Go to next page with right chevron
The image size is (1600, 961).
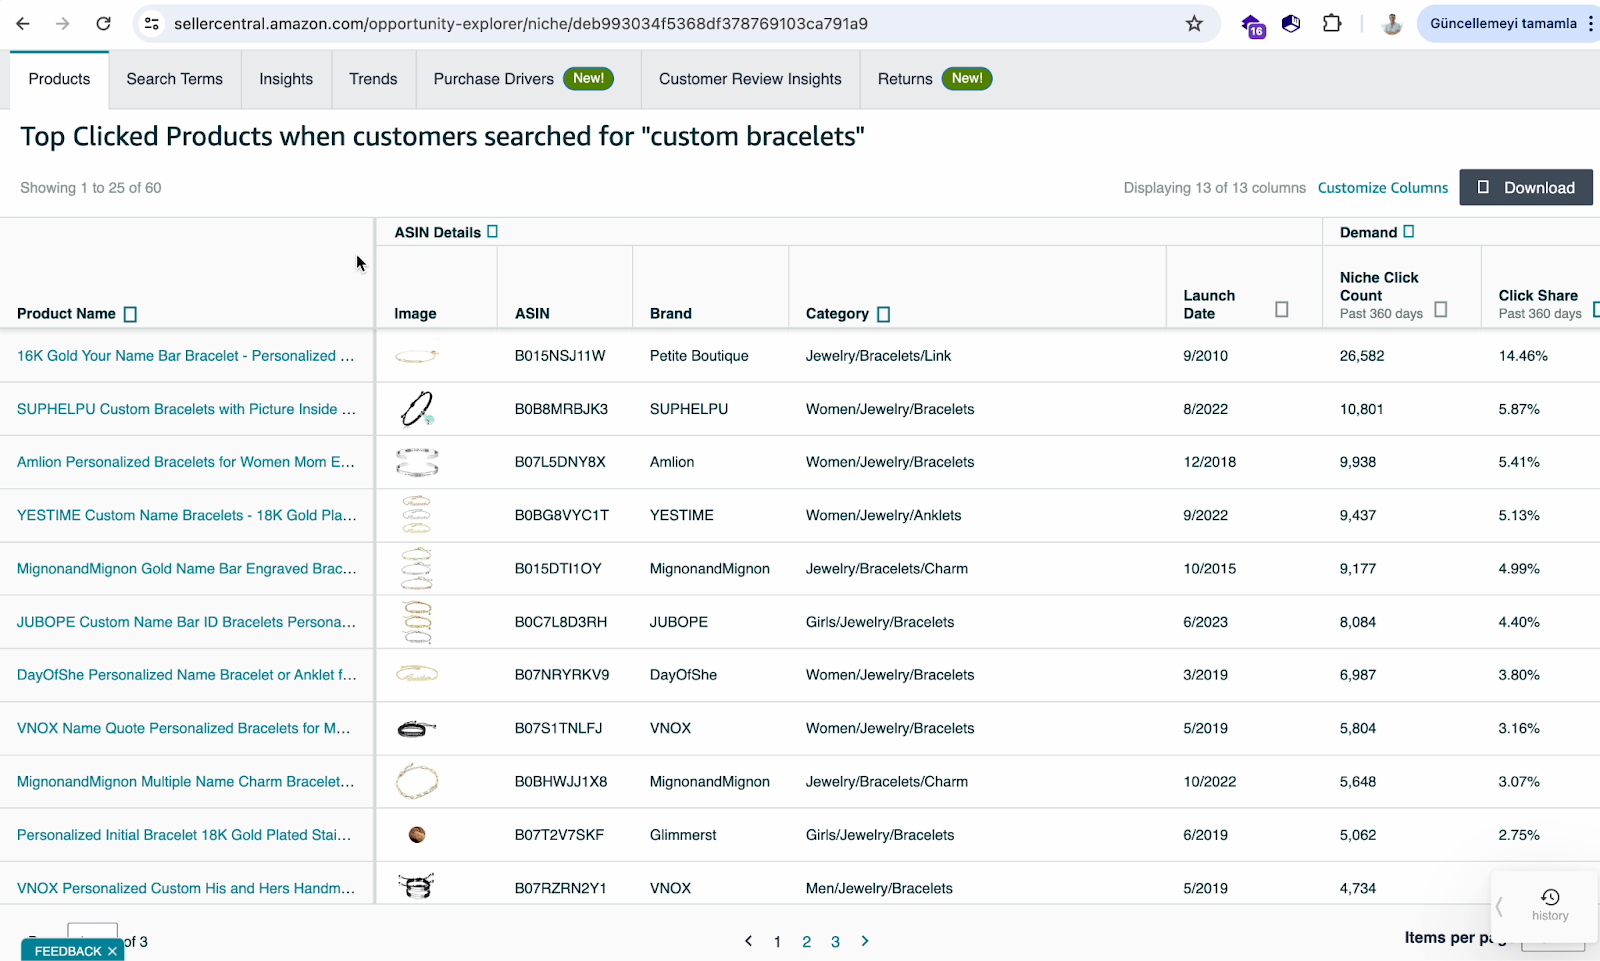pos(865,941)
